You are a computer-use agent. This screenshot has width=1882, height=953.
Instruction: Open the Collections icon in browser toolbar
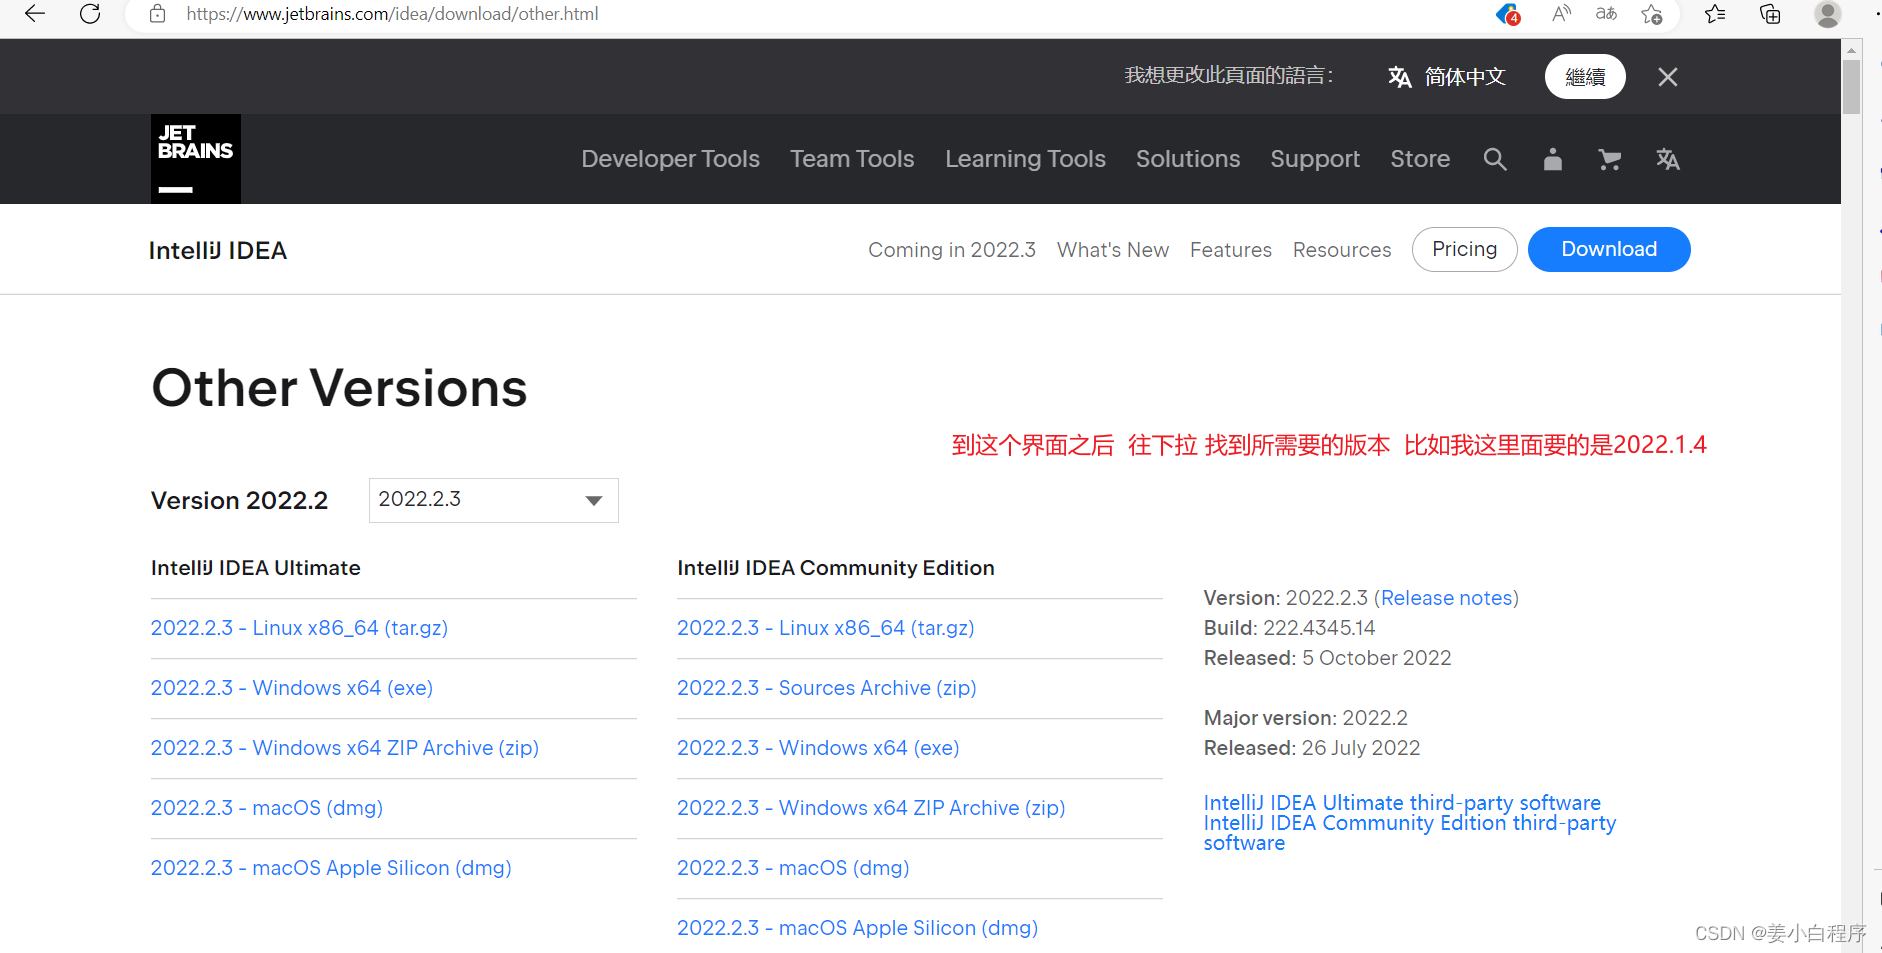coord(1770,14)
